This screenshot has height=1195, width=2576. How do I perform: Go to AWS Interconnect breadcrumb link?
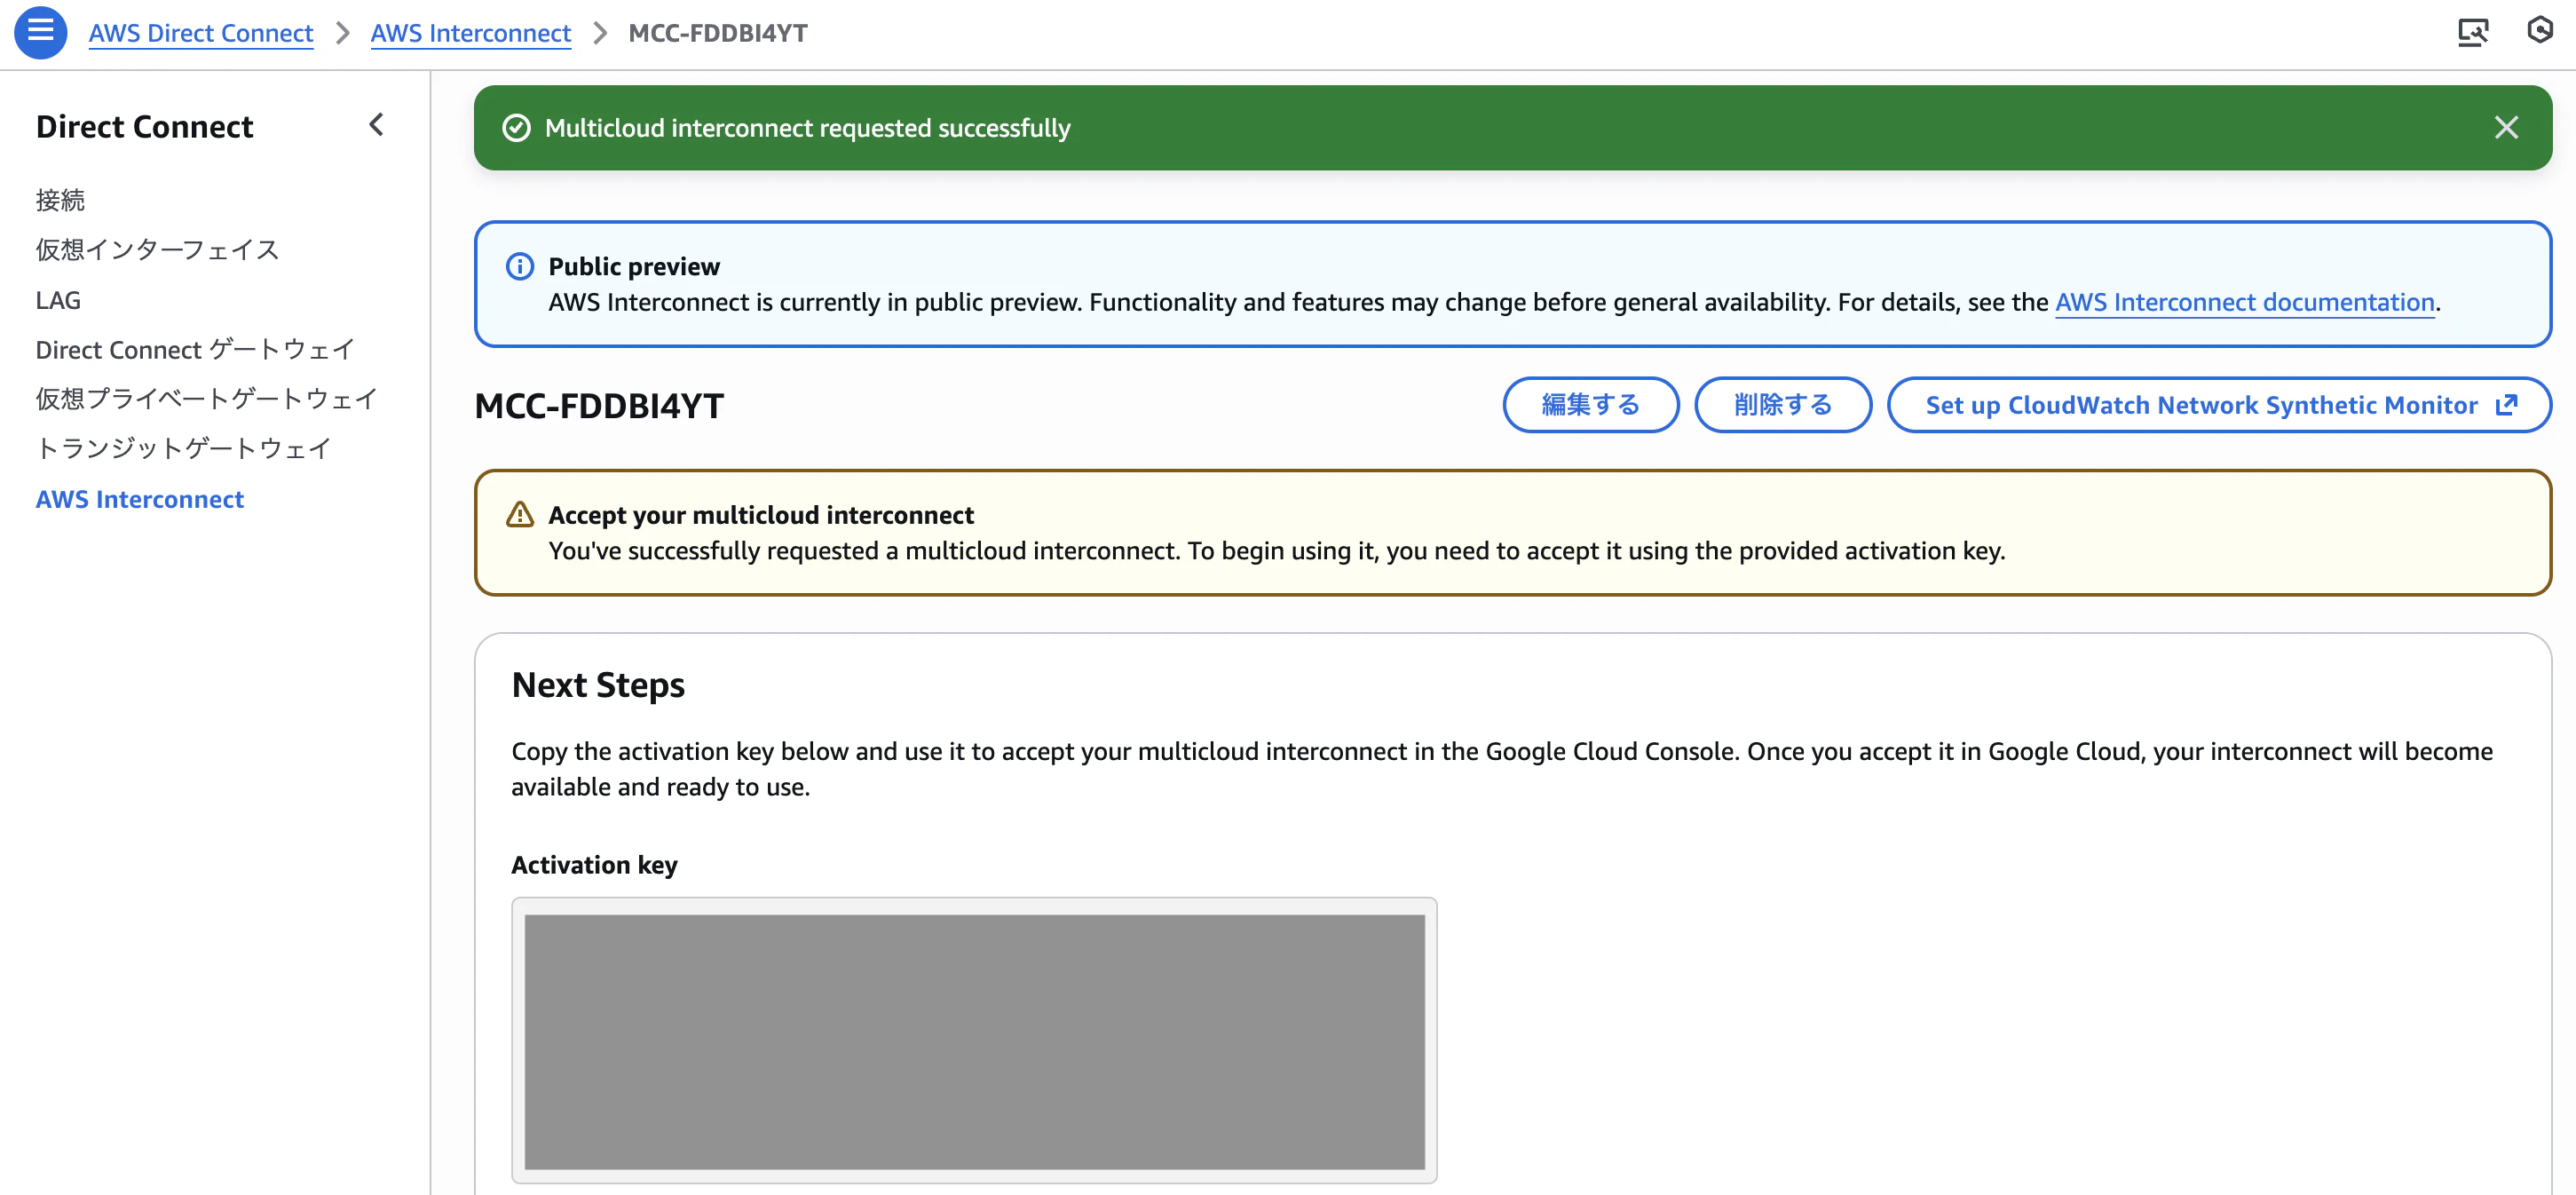coord(471,33)
